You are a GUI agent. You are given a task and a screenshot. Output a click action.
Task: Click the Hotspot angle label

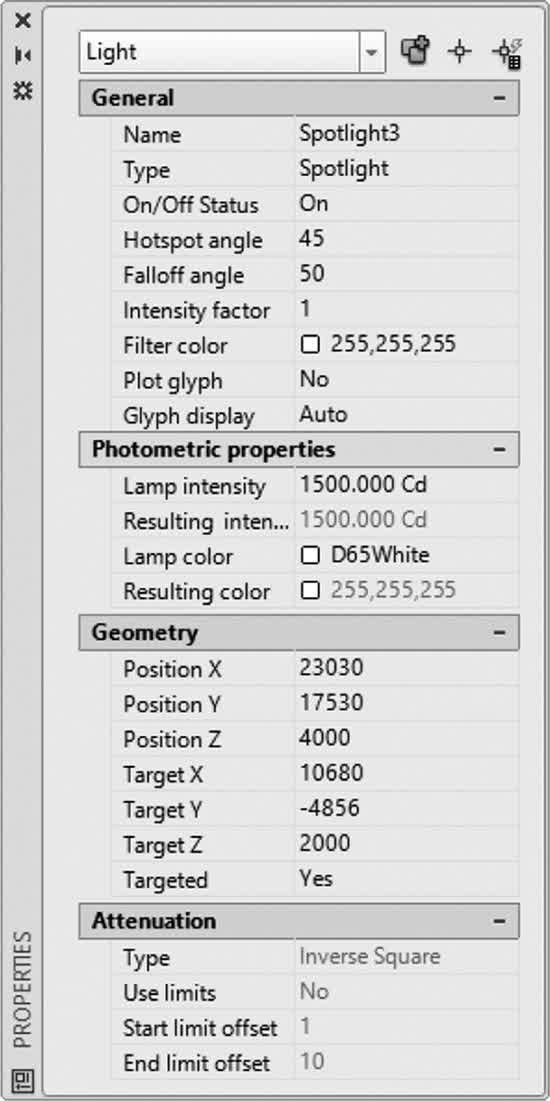(192, 241)
